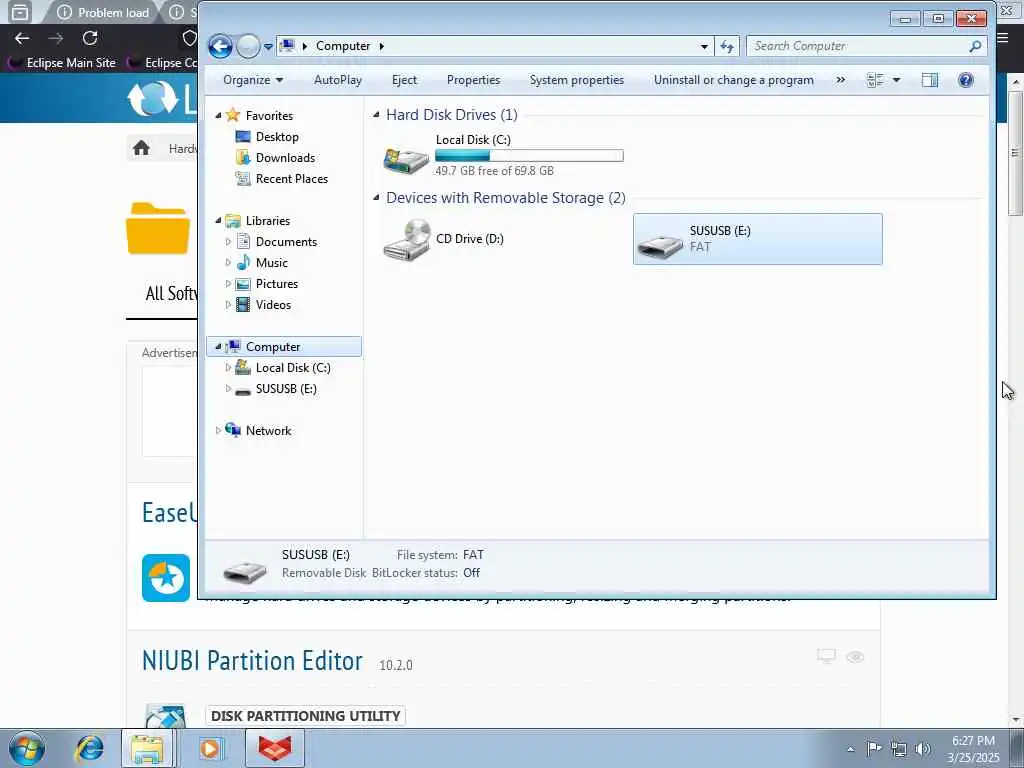The height and width of the screenshot is (768, 1024).
Task: Select the CD Drive (D:) icon
Action: [x=406, y=240]
